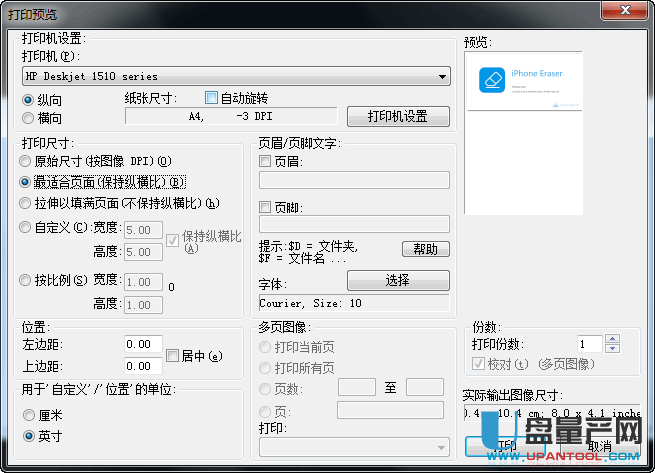Click the 左边距 margin input field

(143, 345)
